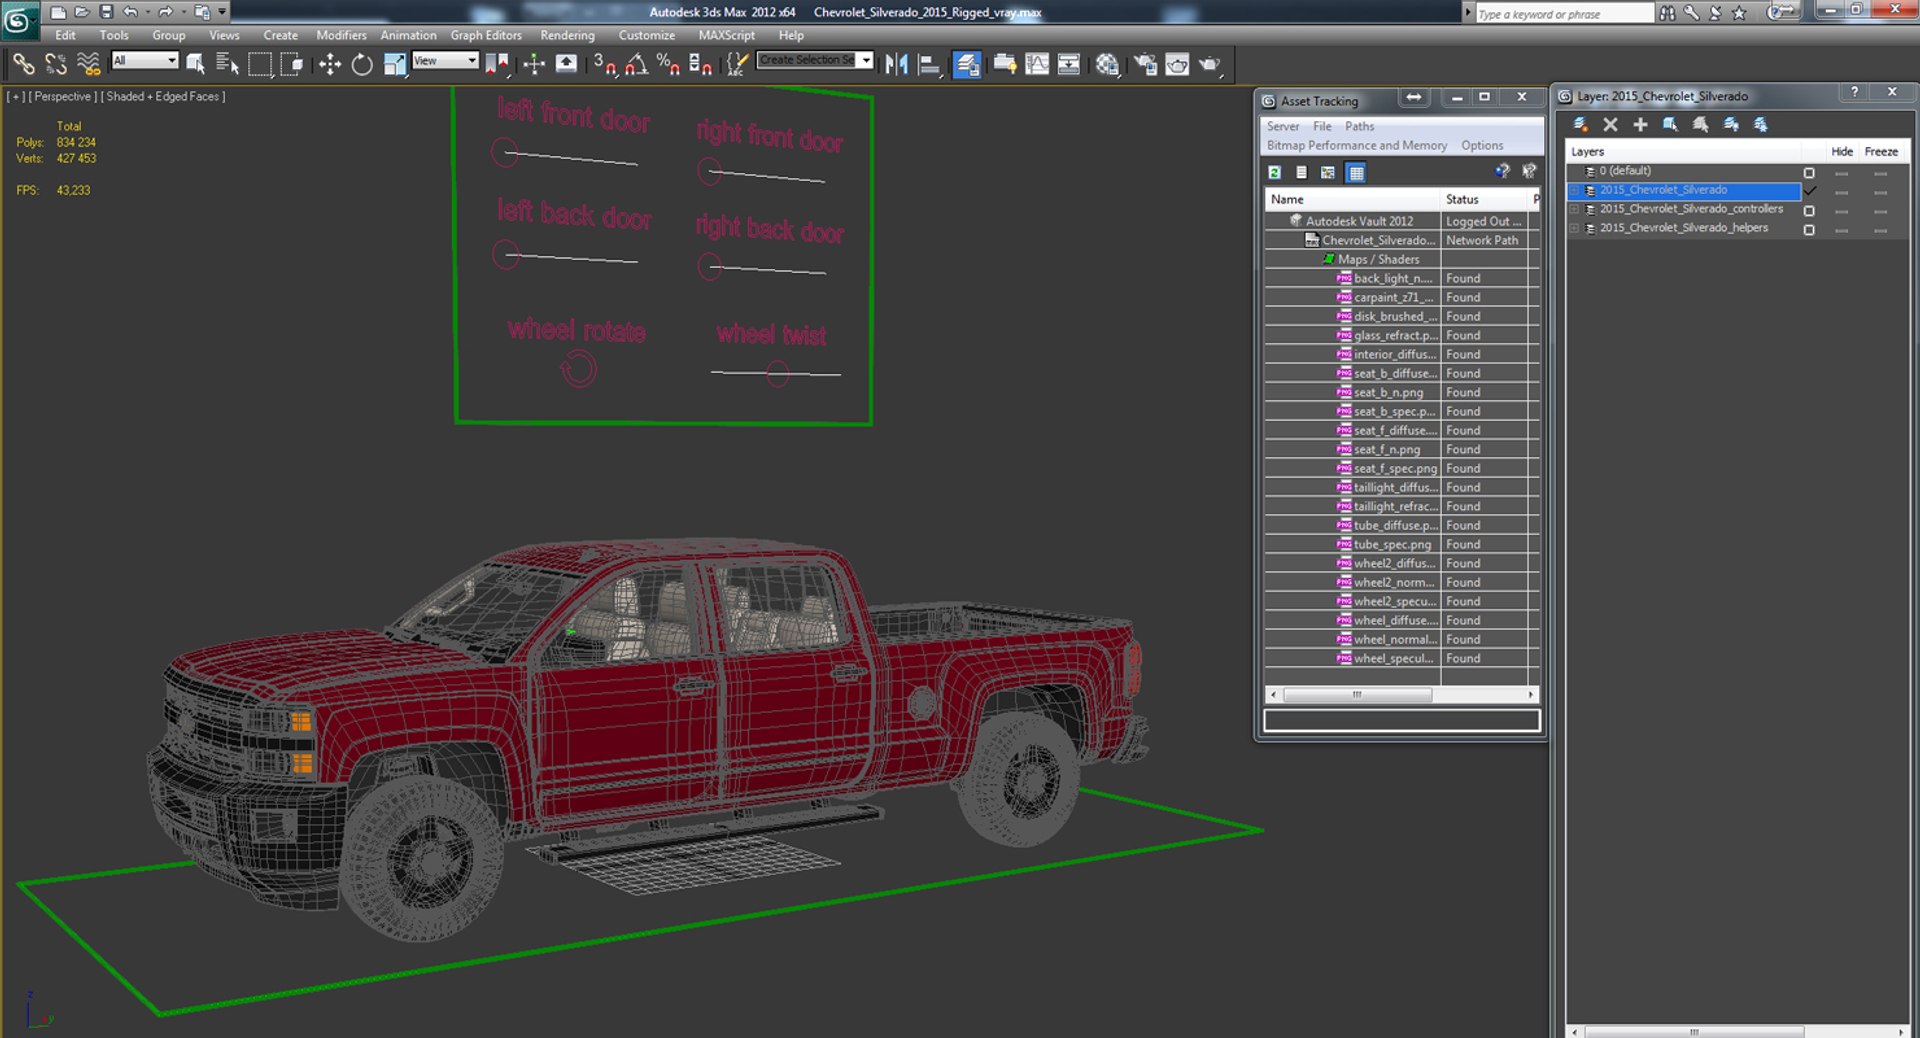Open Render Setup dialog icon
The height and width of the screenshot is (1038, 1920).
[1145, 65]
